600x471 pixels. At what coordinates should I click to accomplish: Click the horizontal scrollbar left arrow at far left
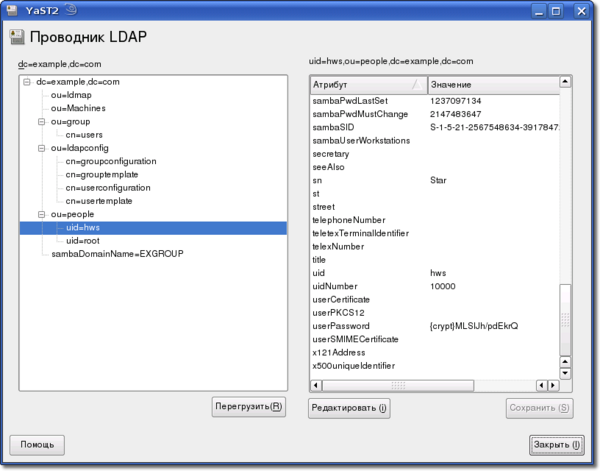[x=316, y=385]
